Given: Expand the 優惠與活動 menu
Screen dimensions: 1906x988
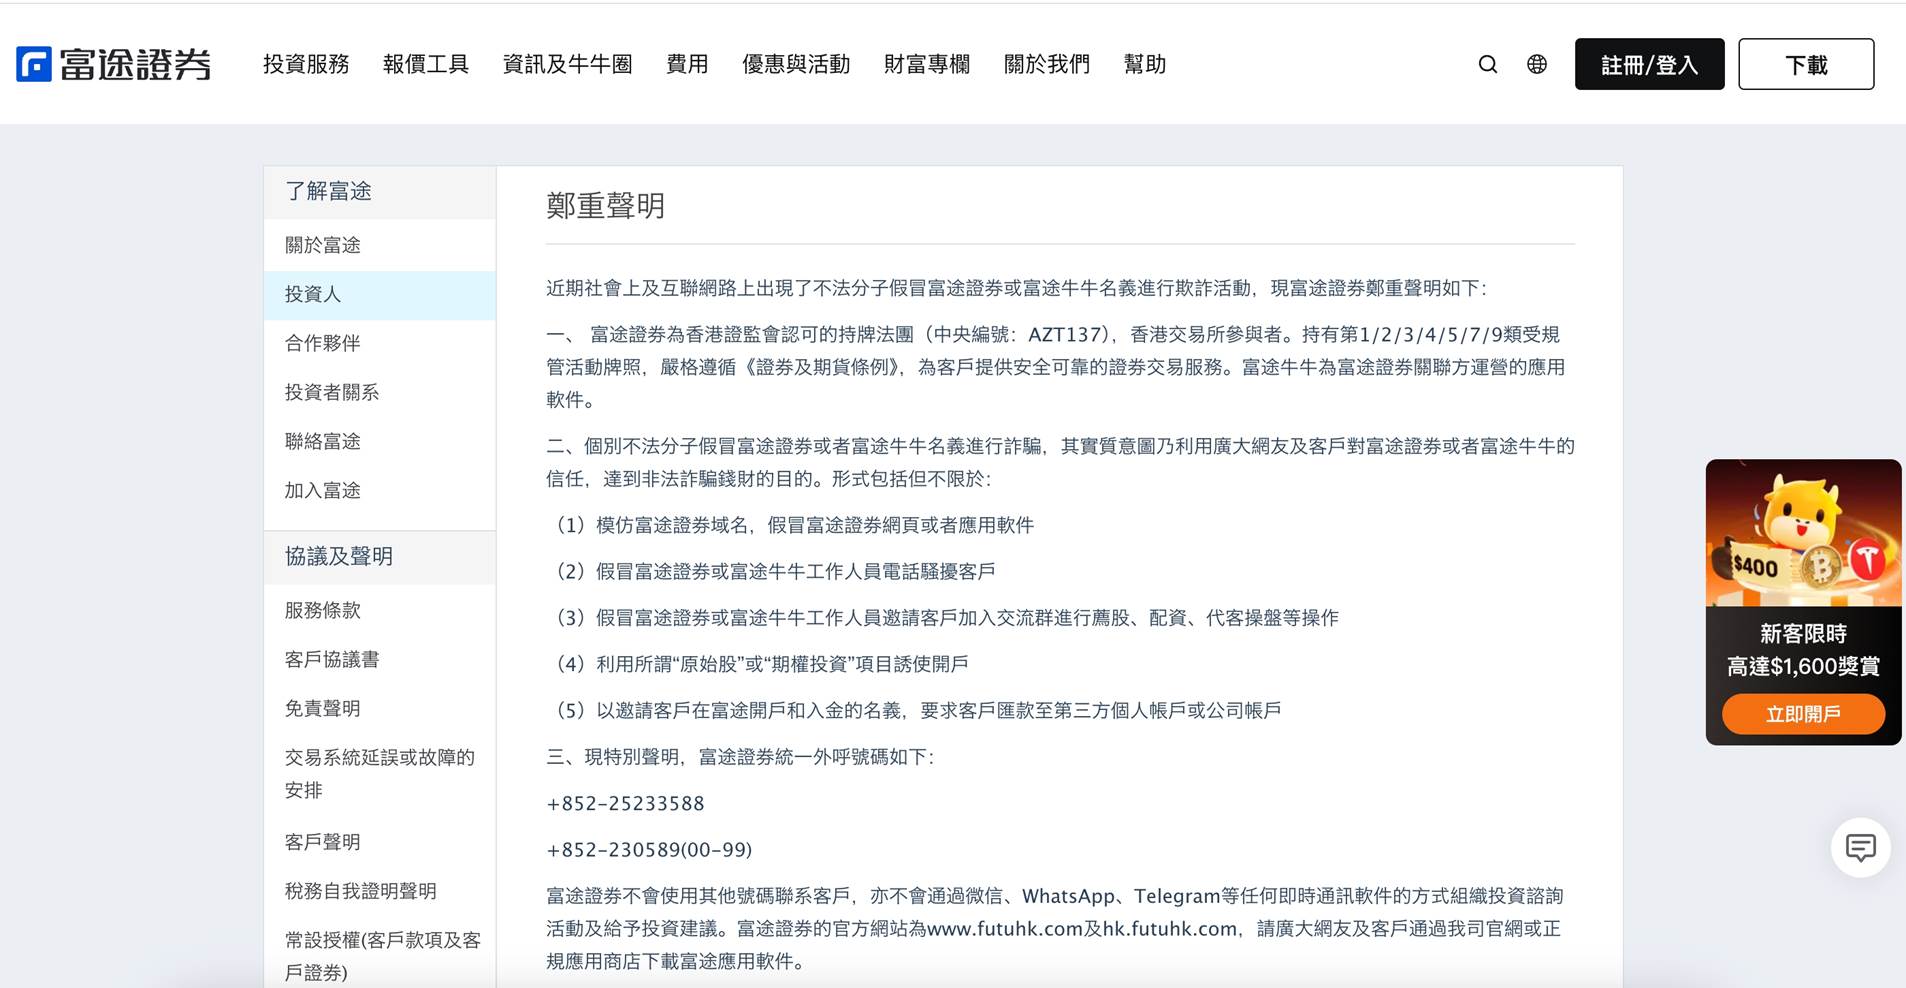Looking at the screenshot, I should 795,64.
